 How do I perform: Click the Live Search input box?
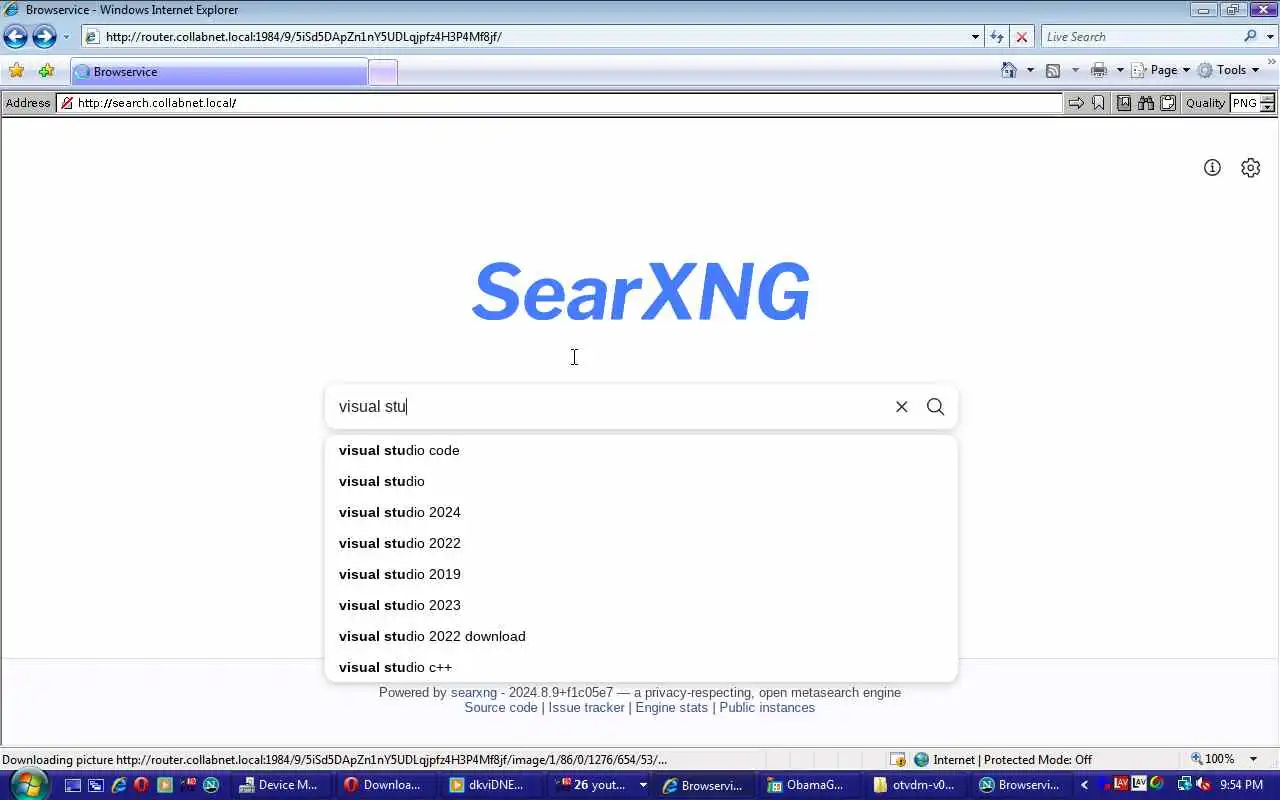[1140, 37]
